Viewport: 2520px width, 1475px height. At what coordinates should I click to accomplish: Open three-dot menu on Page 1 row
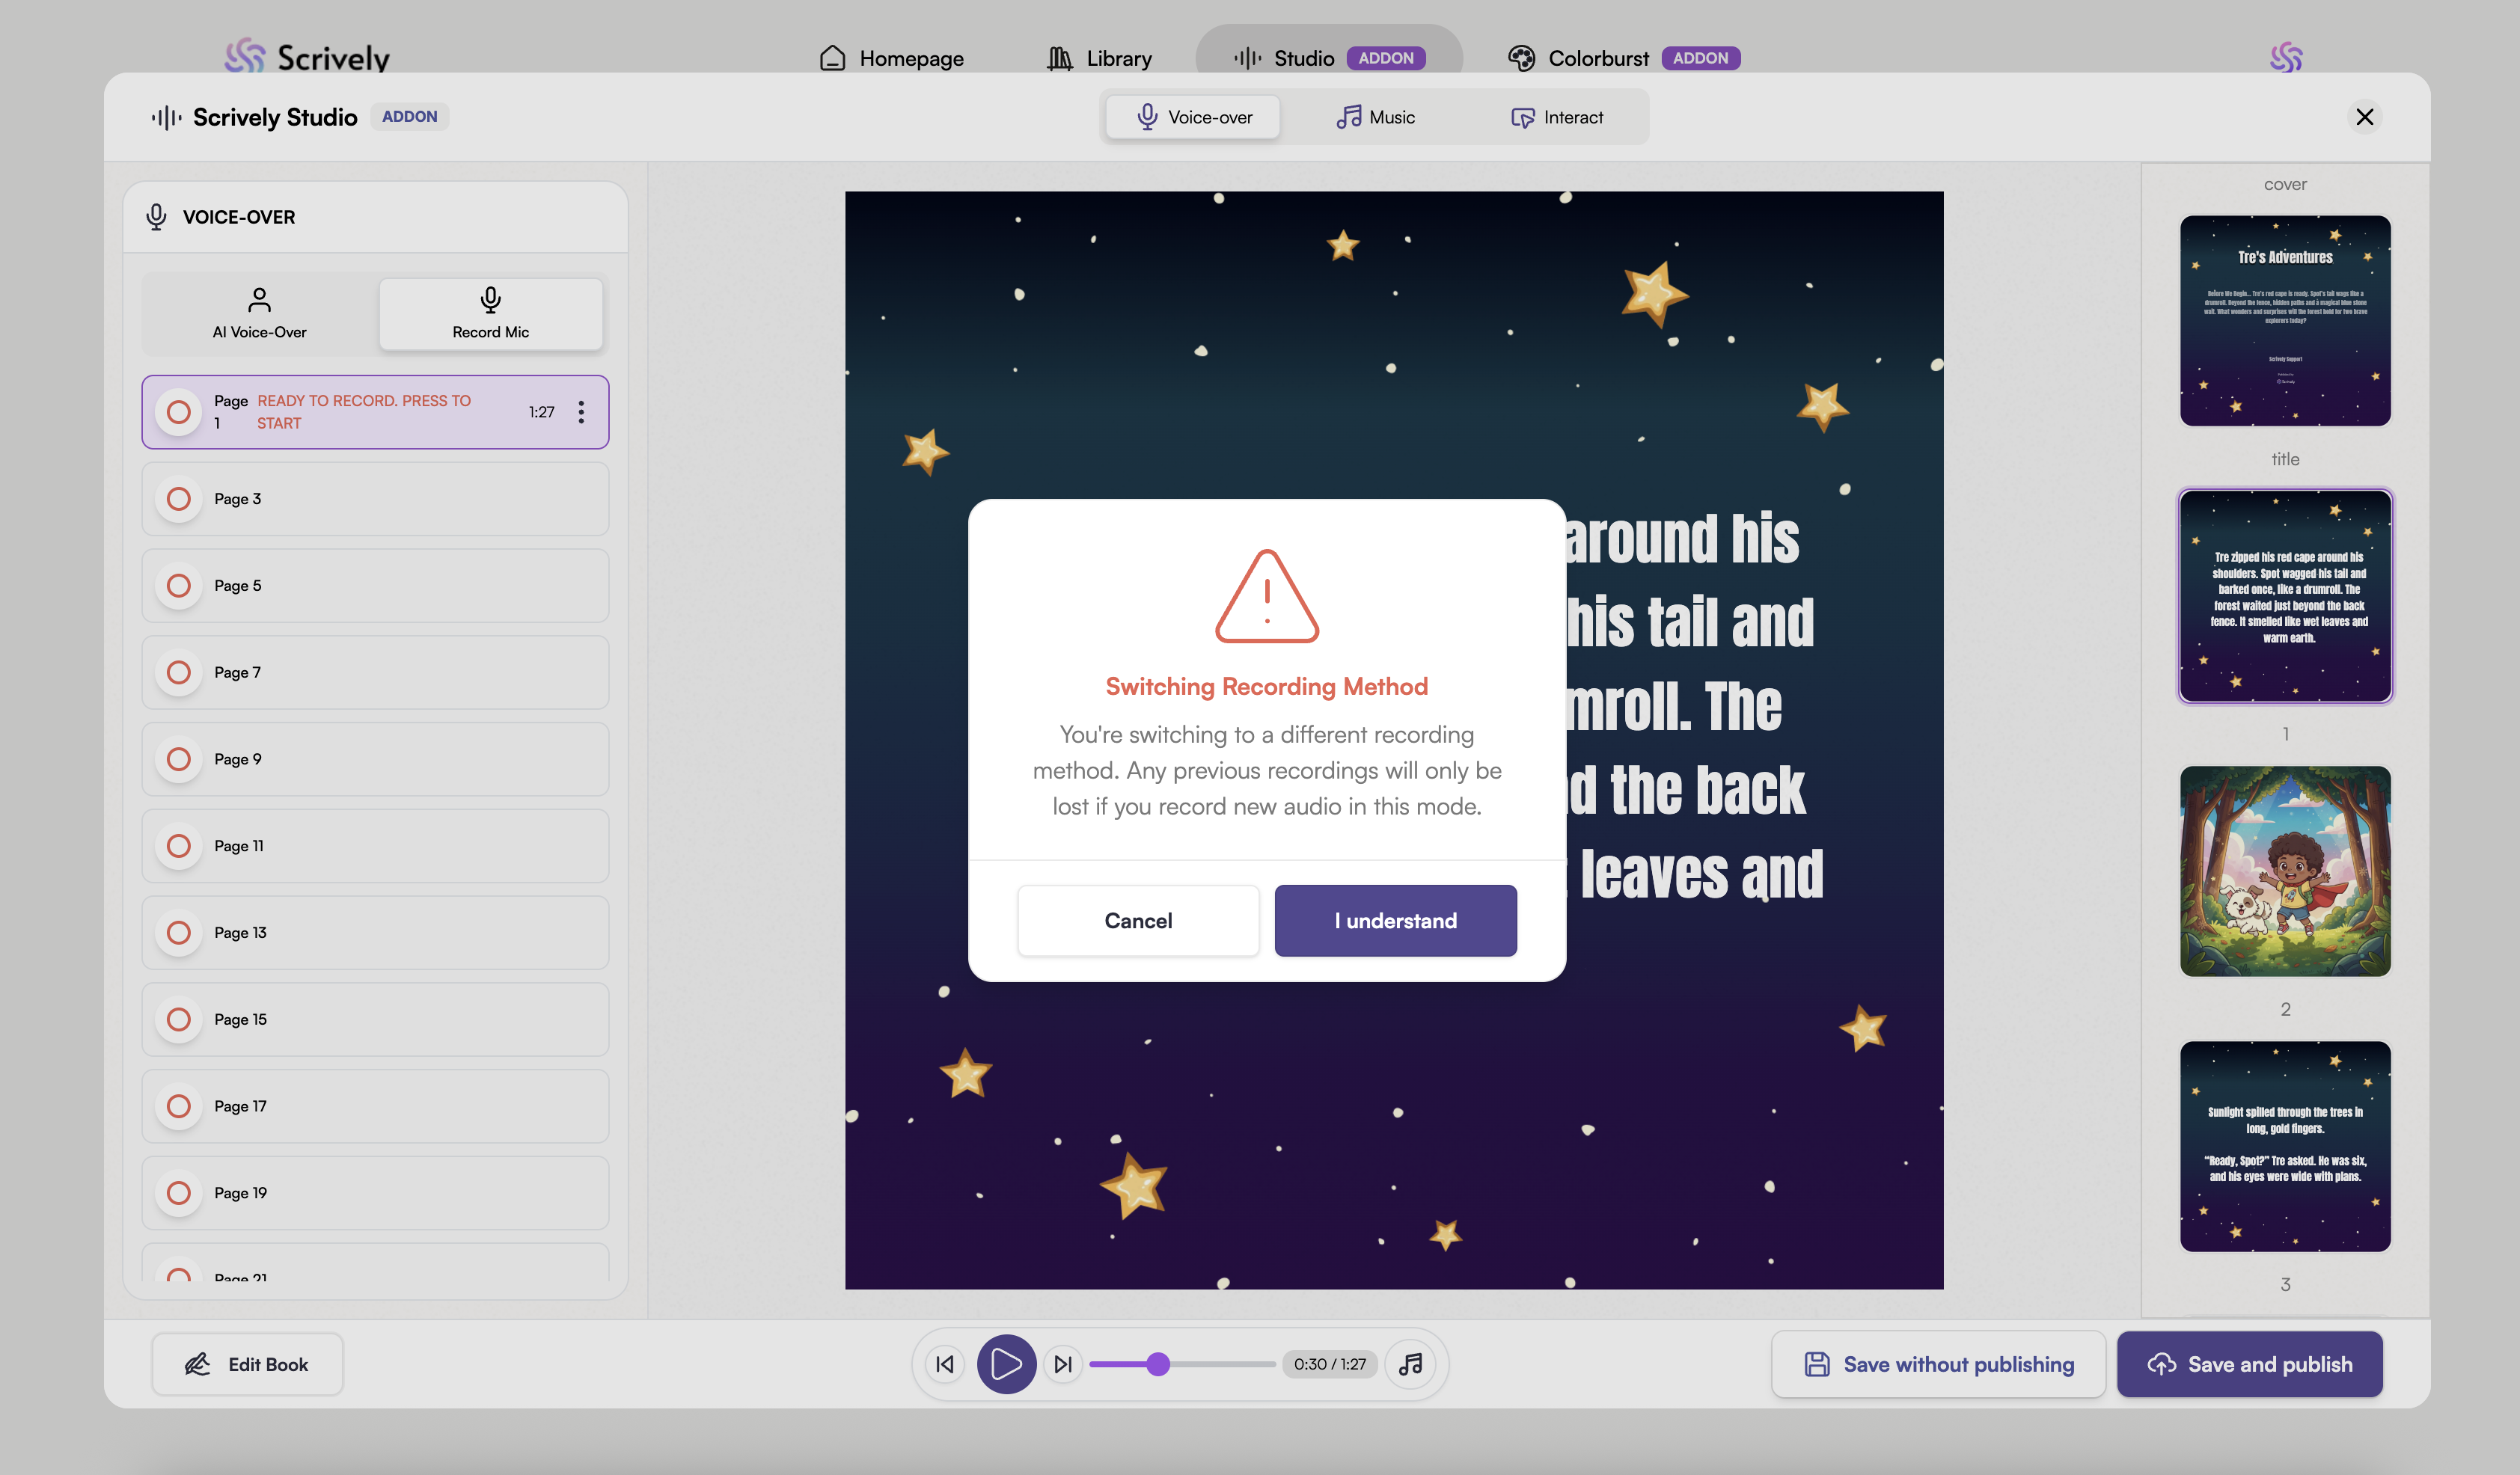tap(581, 412)
